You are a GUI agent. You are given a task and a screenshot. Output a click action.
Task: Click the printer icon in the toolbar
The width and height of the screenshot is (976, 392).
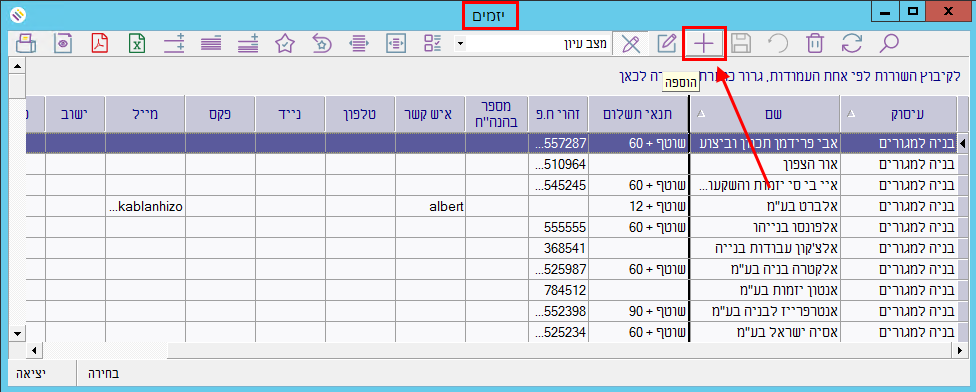[x=26, y=44]
